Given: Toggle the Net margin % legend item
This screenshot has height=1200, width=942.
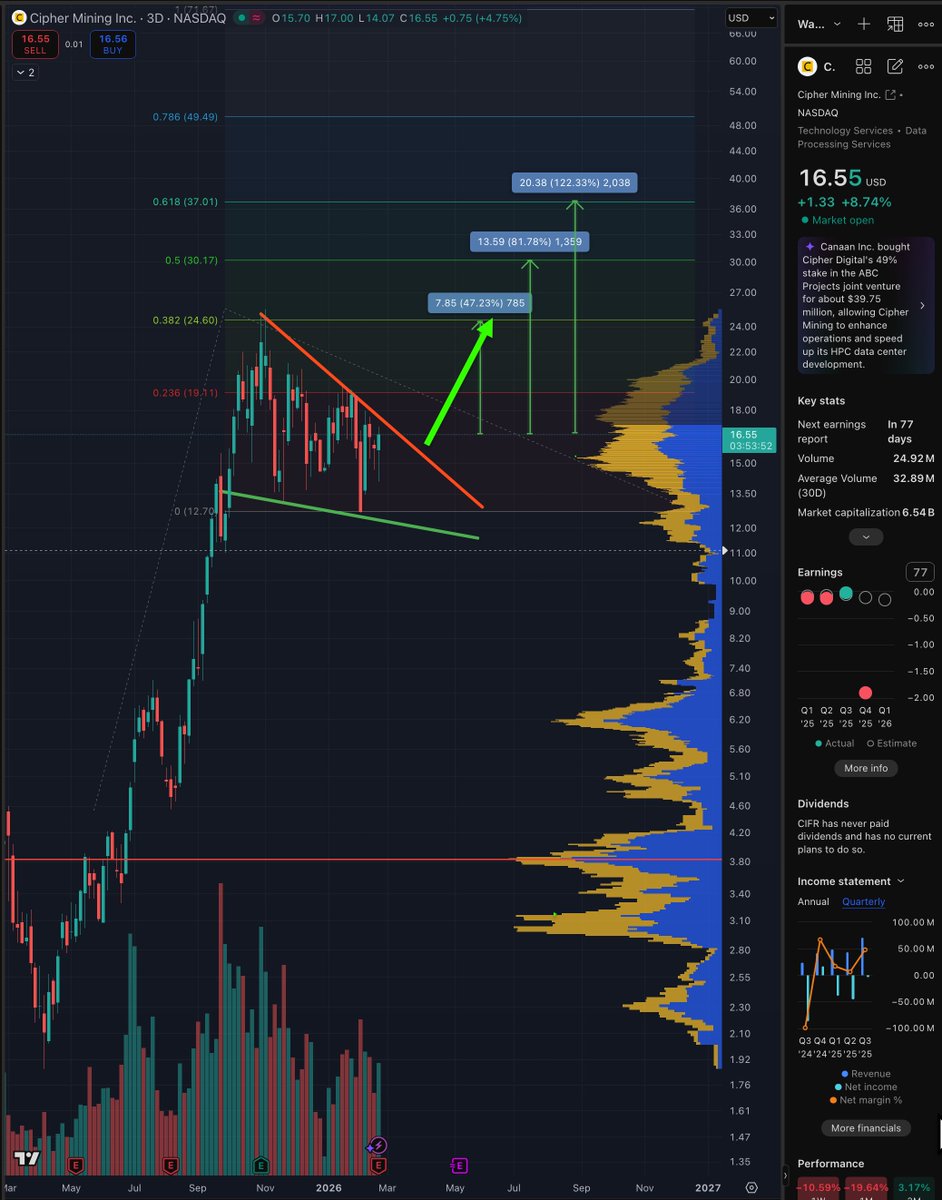Looking at the screenshot, I should click(x=865, y=1101).
